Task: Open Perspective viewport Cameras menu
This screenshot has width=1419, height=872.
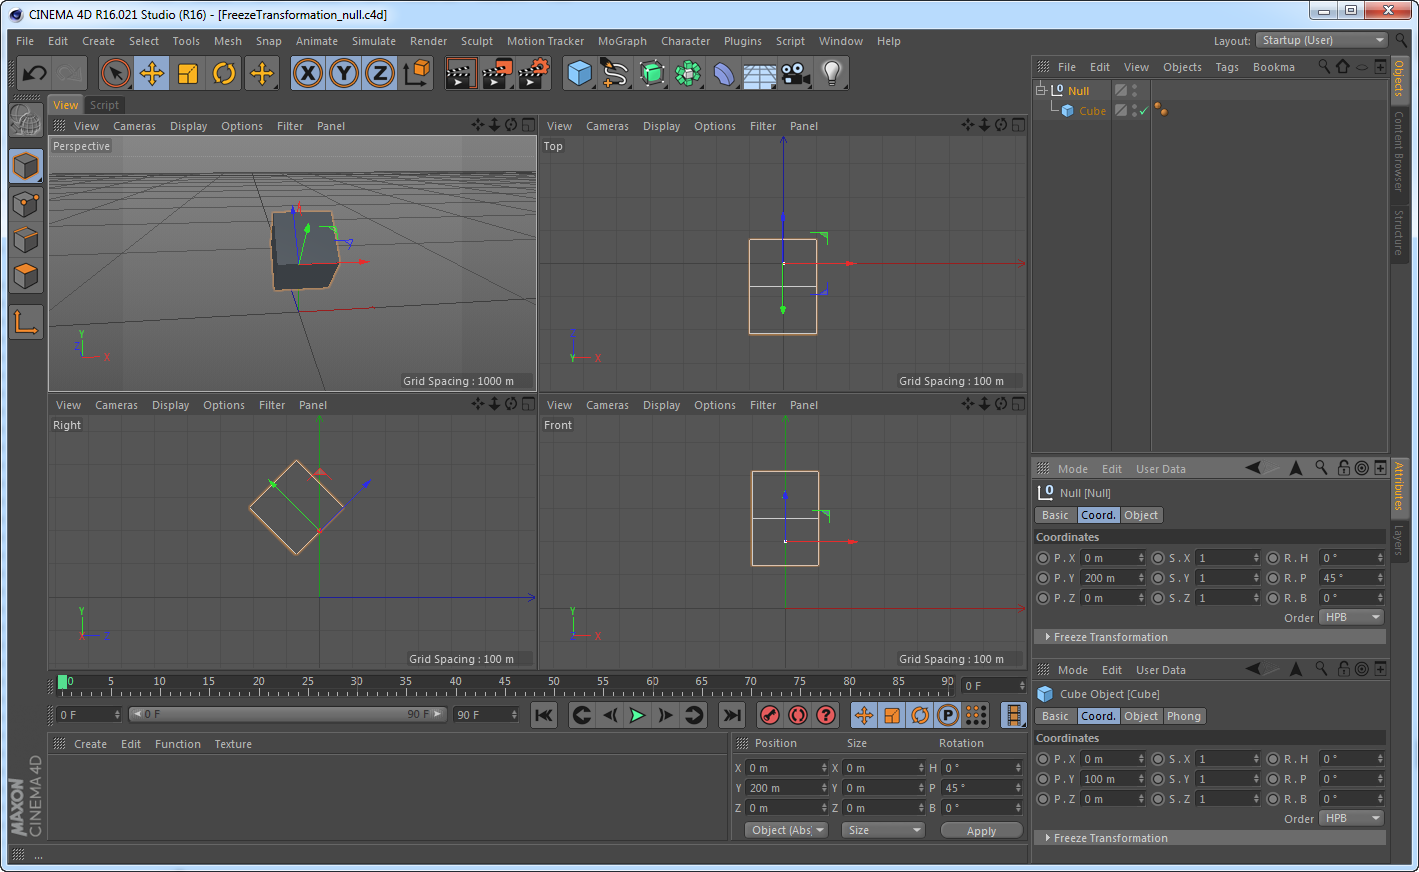Action: click(134, 126)
